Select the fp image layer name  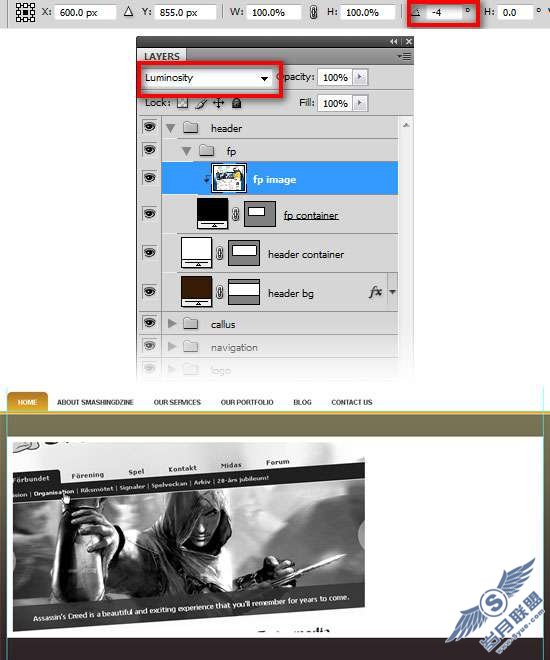click(x=274, y=180)
